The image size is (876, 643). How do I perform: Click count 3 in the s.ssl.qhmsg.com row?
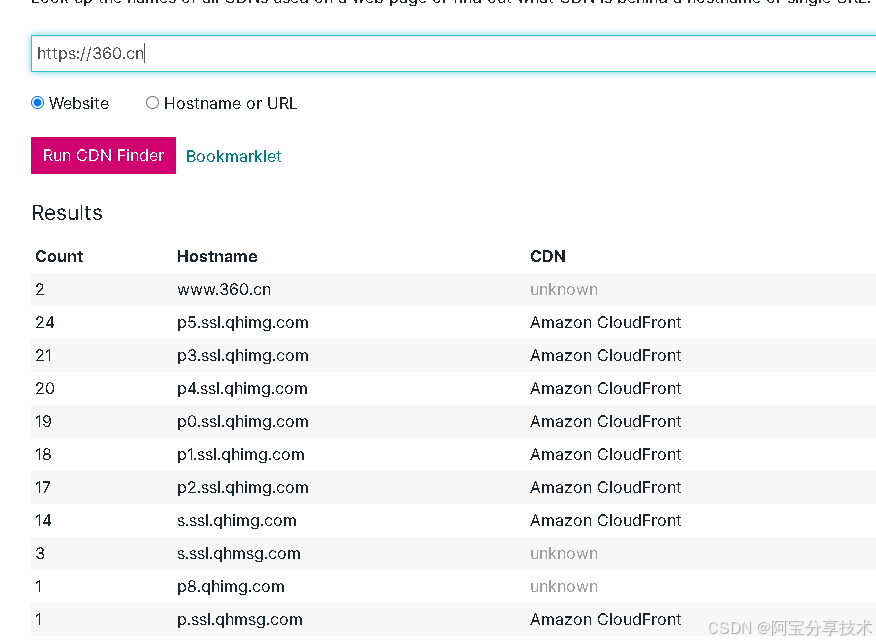[40, 553]
